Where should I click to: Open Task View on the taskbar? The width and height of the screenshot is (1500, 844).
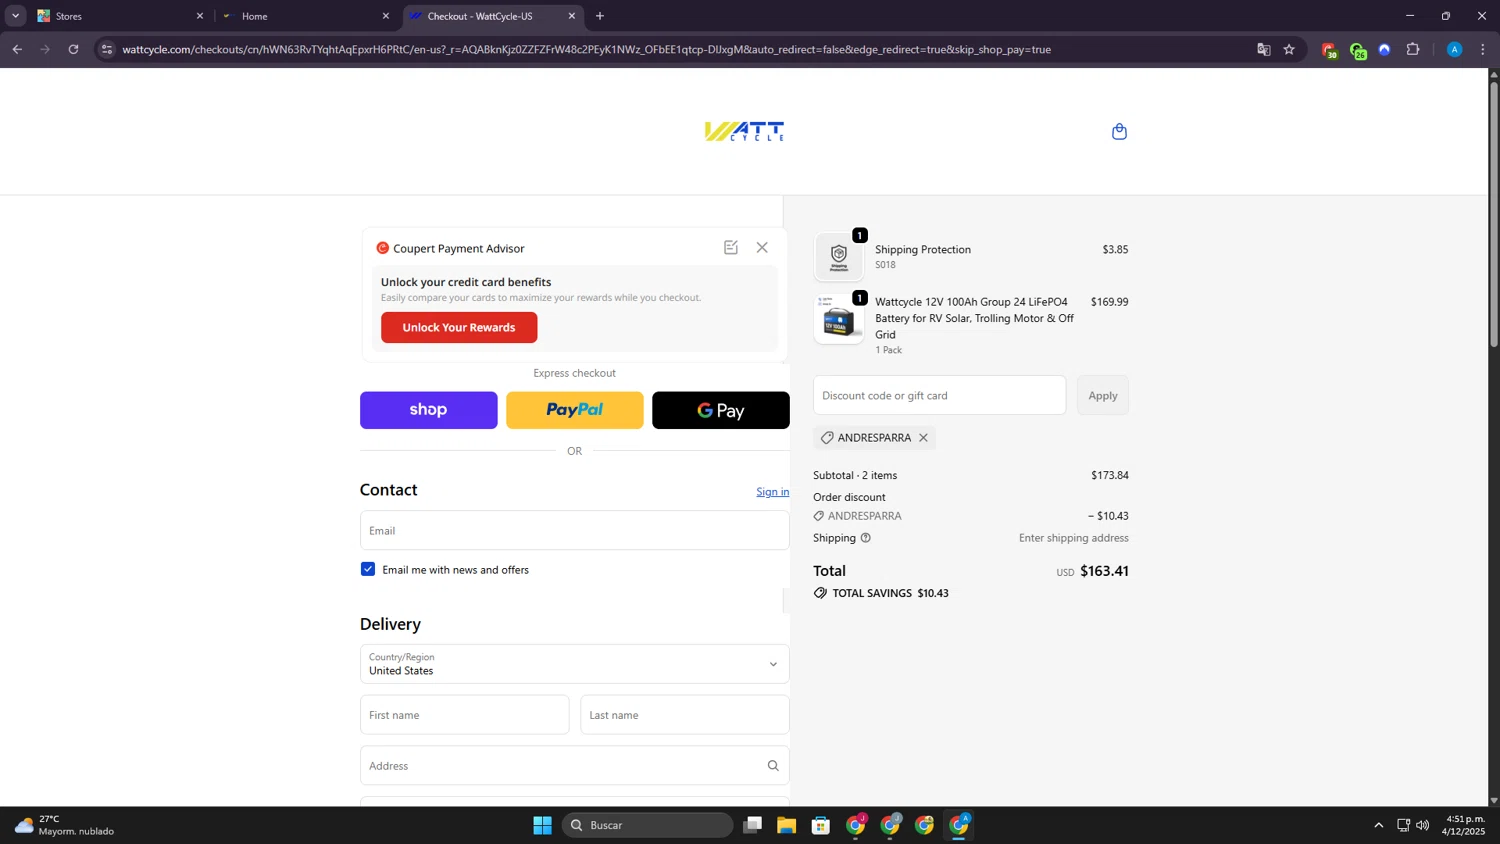coord(752,825)
